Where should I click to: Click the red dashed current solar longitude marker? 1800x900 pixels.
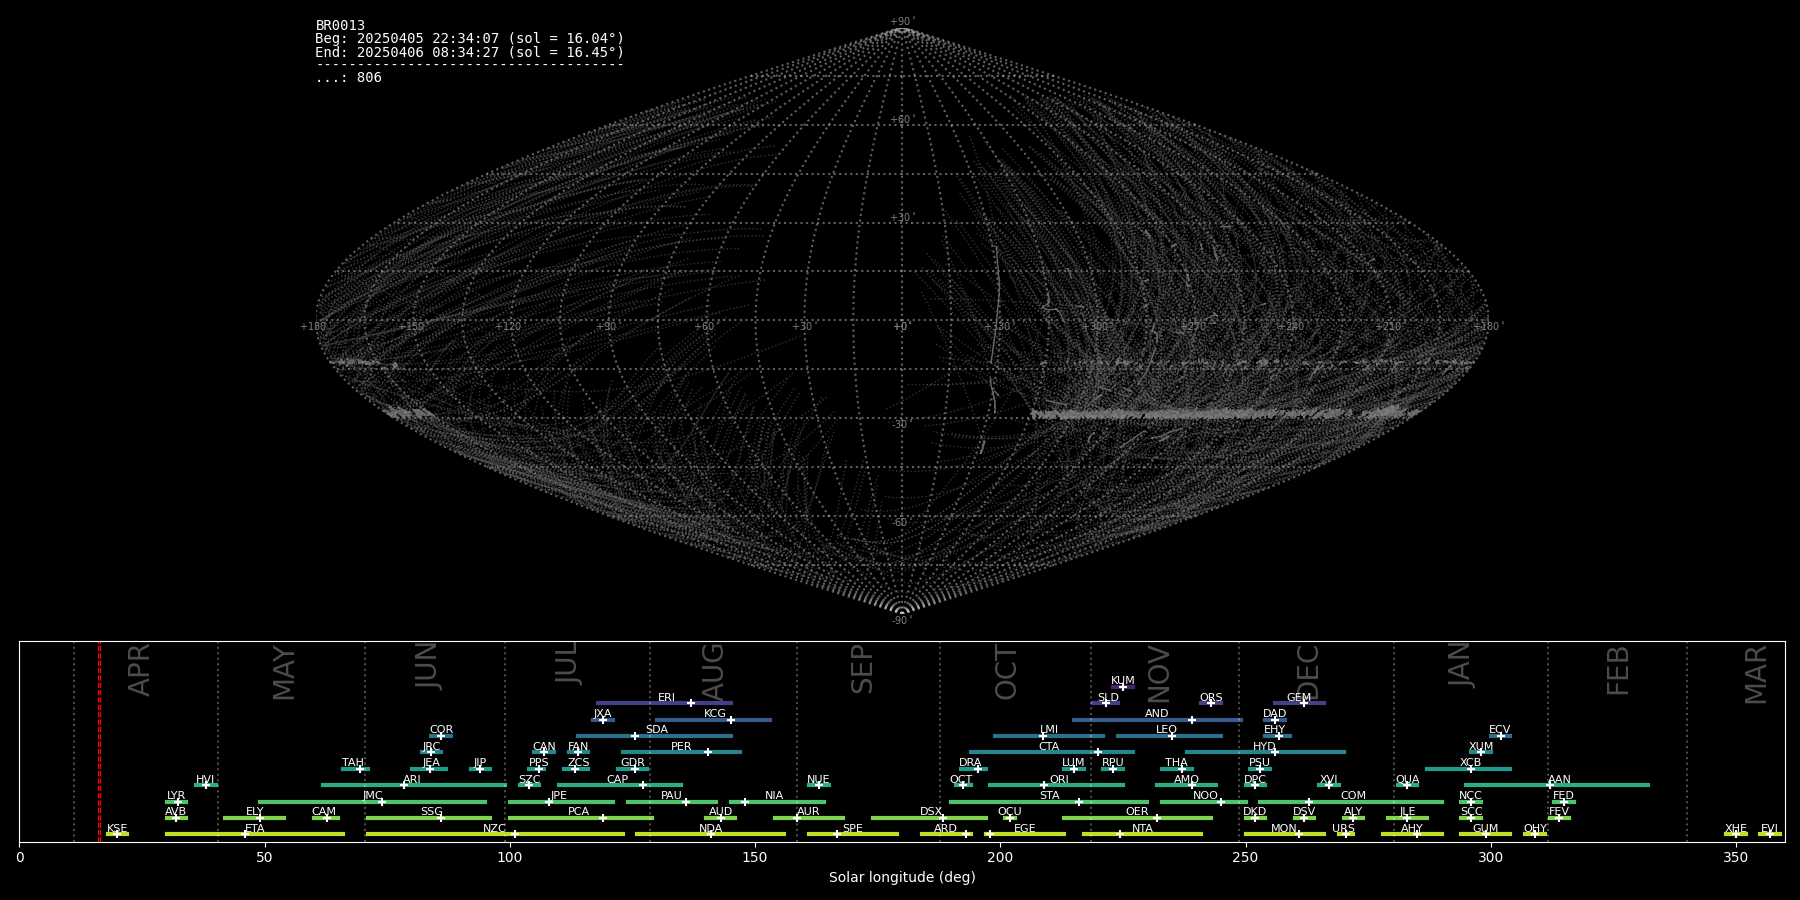point(99,741)
